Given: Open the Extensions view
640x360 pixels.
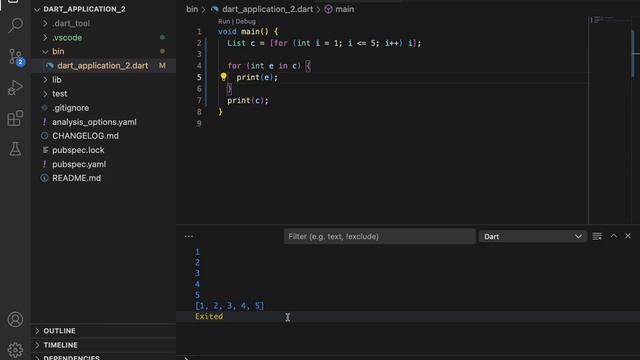Looking at the screenshot, I should tap(15, 118).
